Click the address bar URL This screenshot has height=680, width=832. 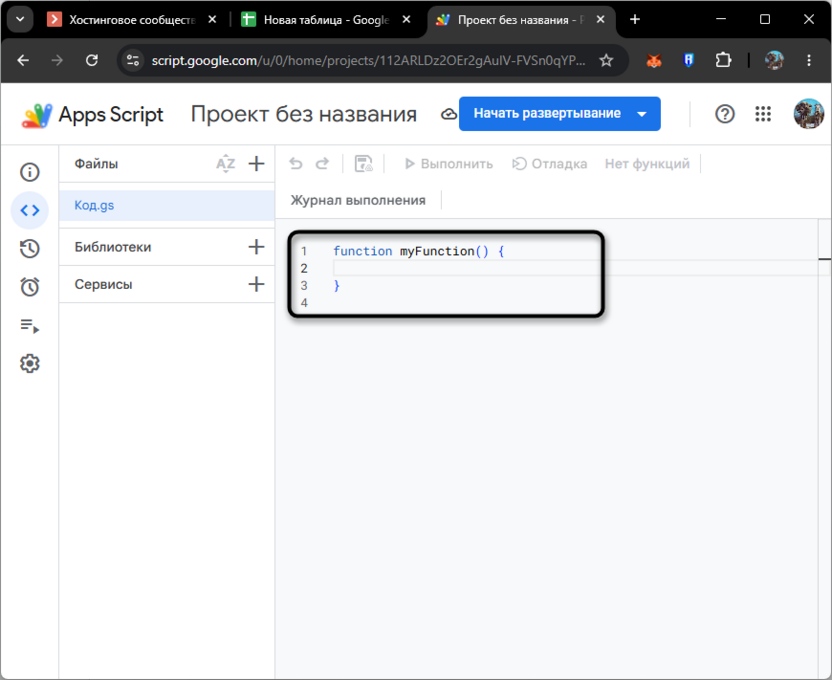coord(368,60)
